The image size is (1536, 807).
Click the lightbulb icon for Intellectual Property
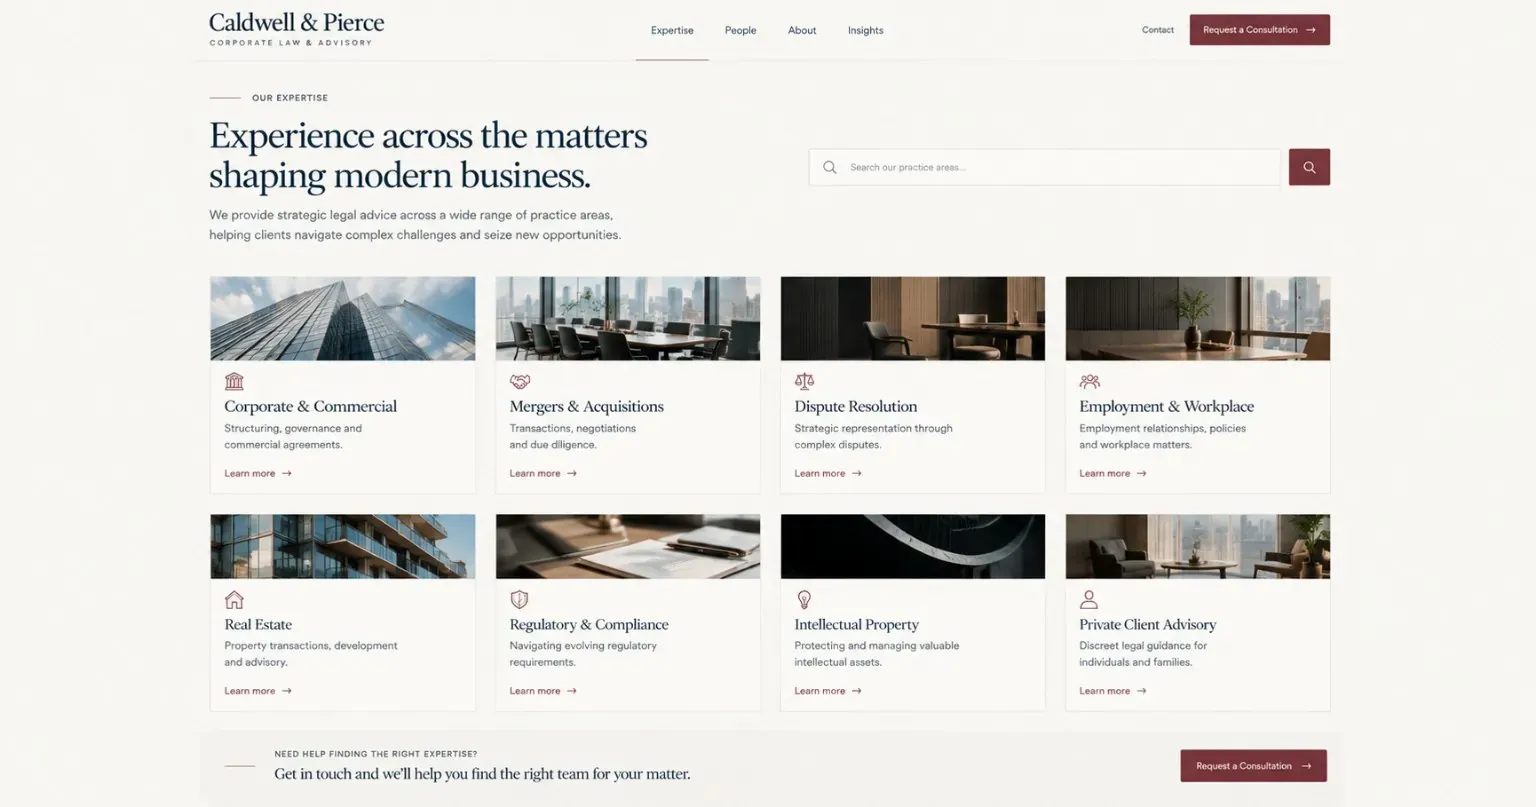(804, 599)
